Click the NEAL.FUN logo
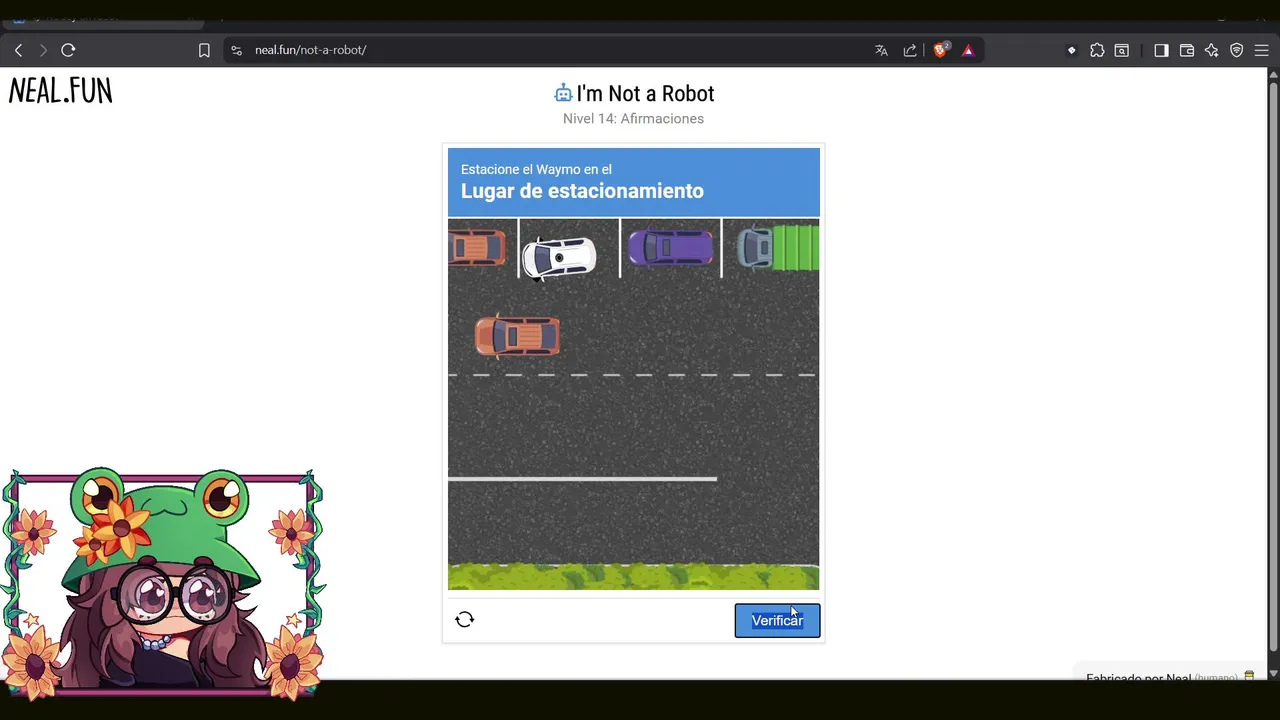The height and width of the screenshot is (720, 1280). pos(61,91)
